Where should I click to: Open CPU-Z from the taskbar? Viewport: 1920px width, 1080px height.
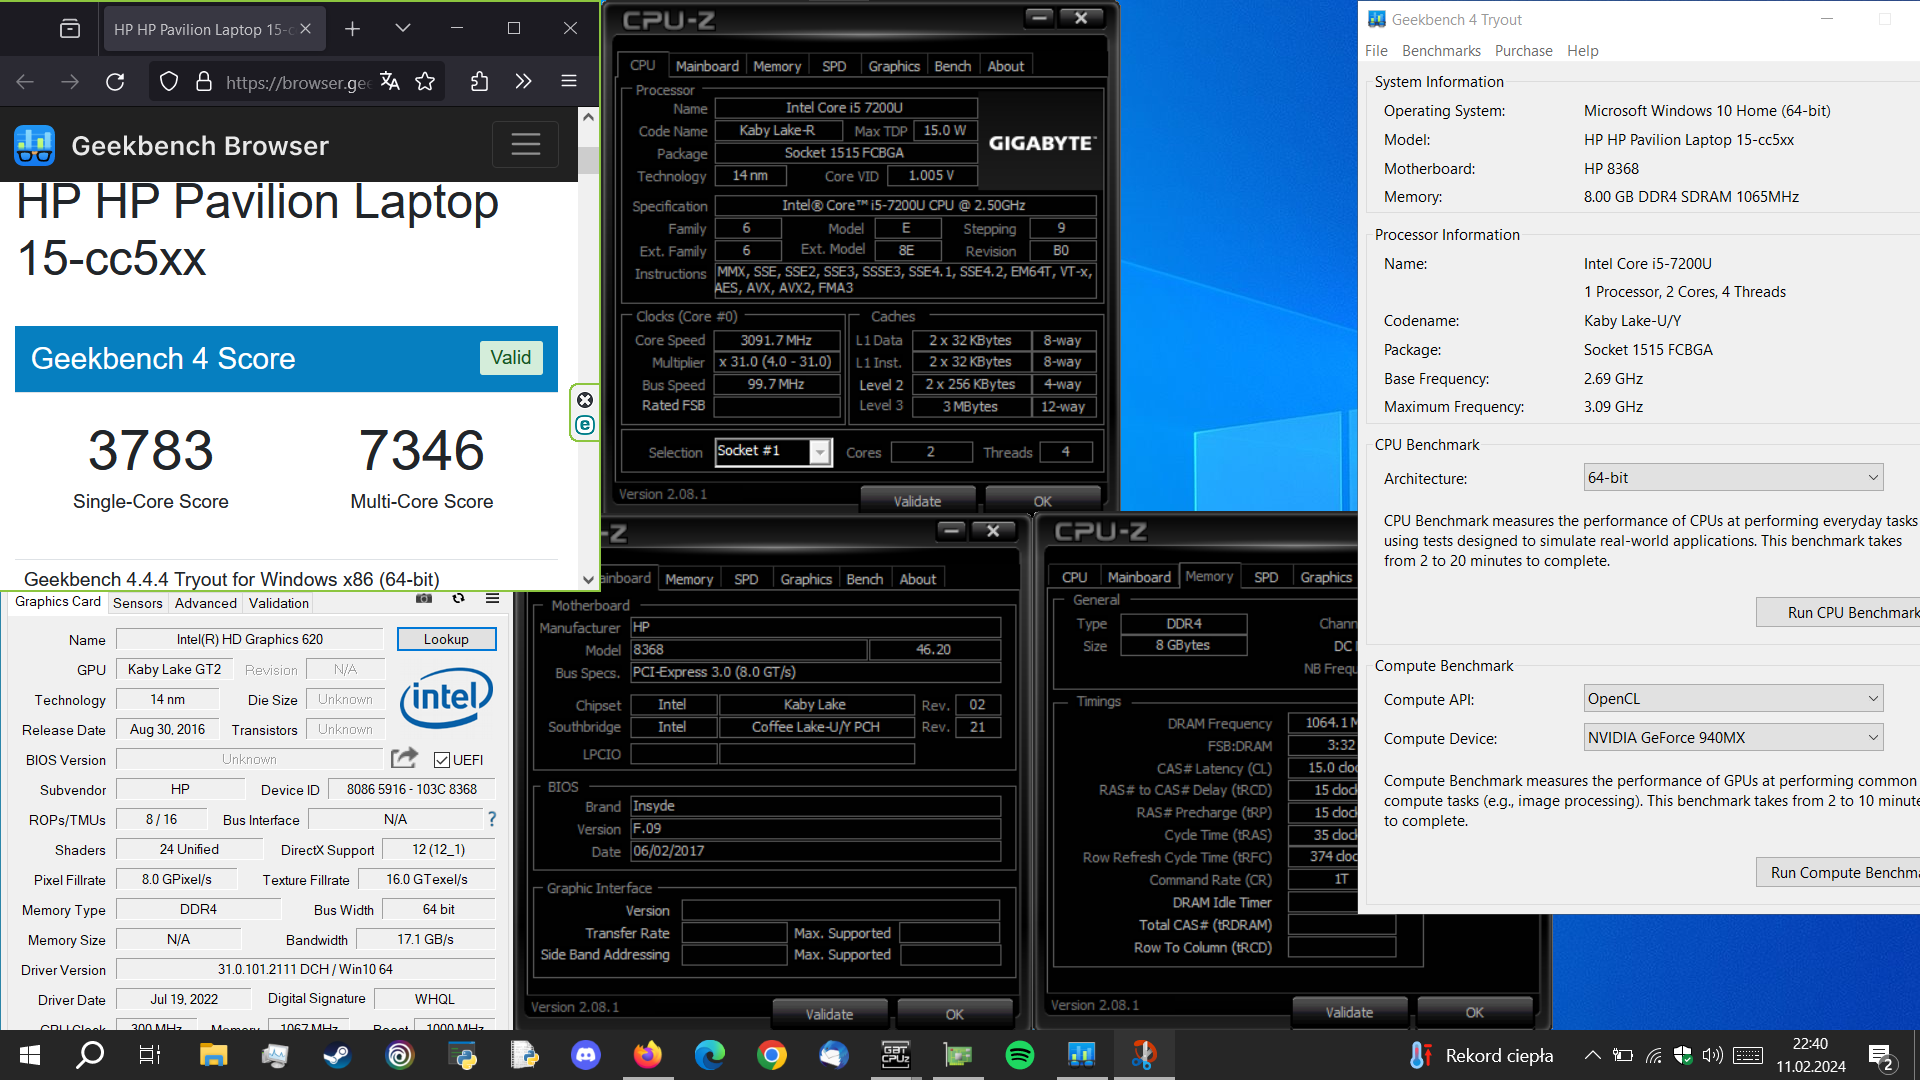[x=895, y=1055]
